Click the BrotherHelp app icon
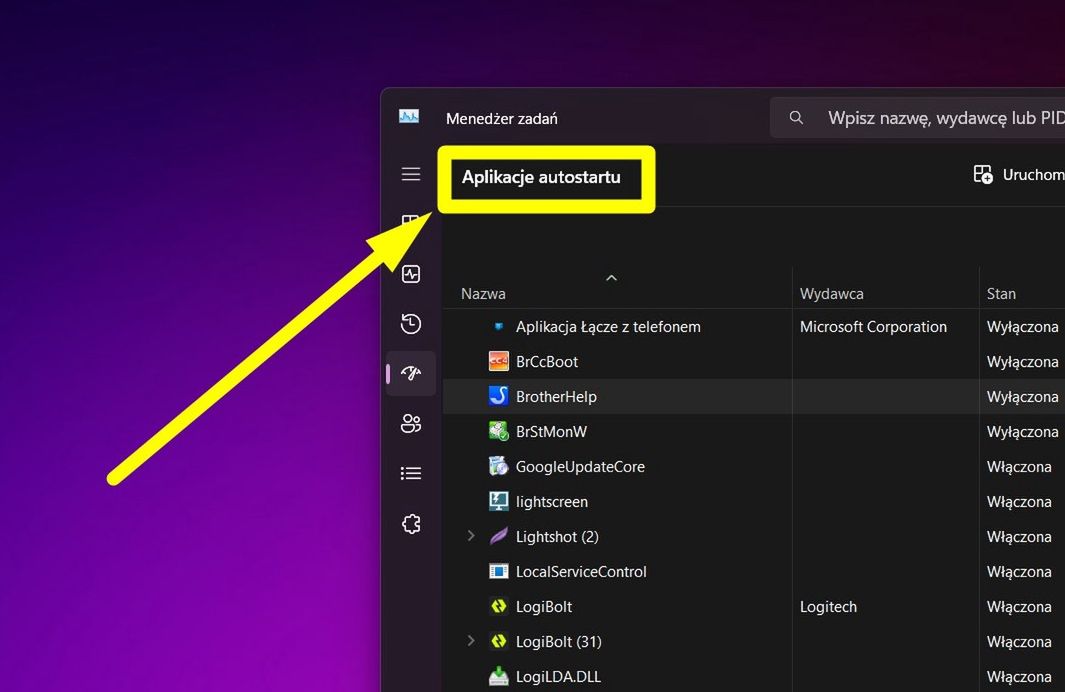 (499, 396)
